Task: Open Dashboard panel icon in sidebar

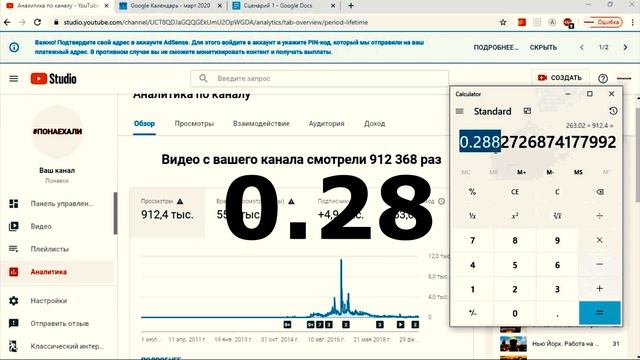Action: tap(13, 203)
